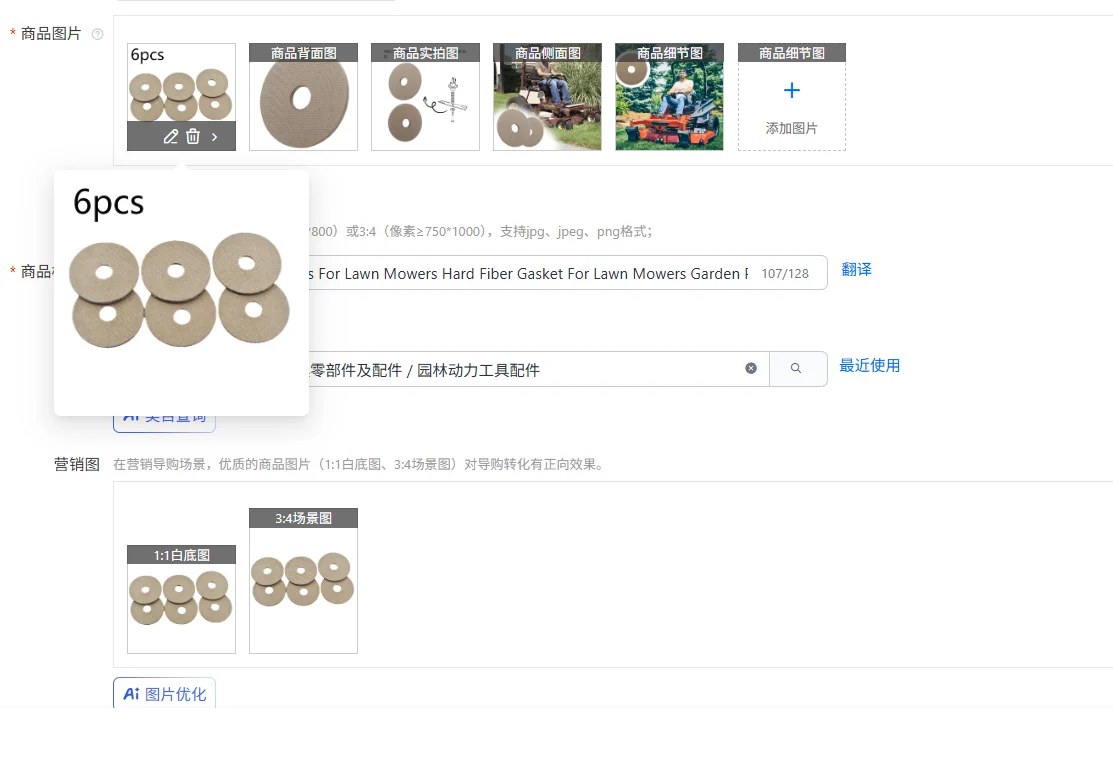Image resolution: width=1113 pixels, height=765 pixels.
Task: Click the product title input field
Action: [x=568, y=273]
